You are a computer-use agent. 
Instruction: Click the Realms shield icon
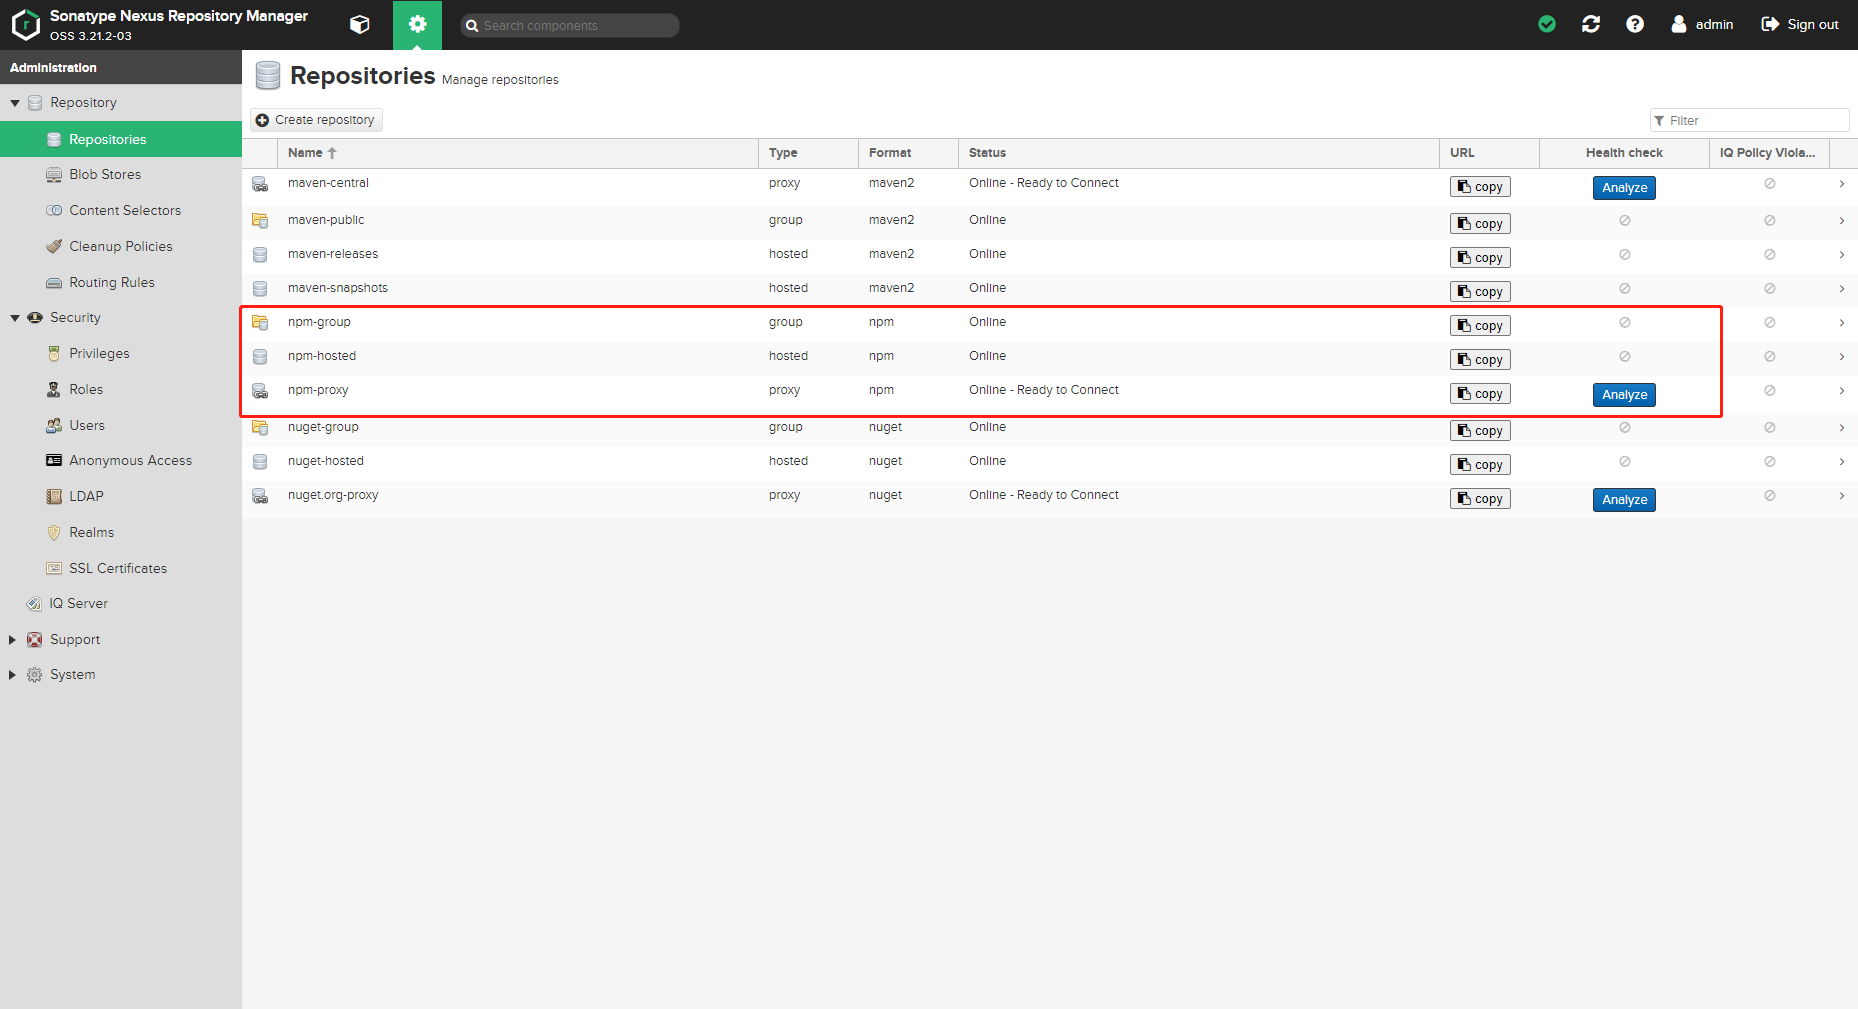pos(54,533)
